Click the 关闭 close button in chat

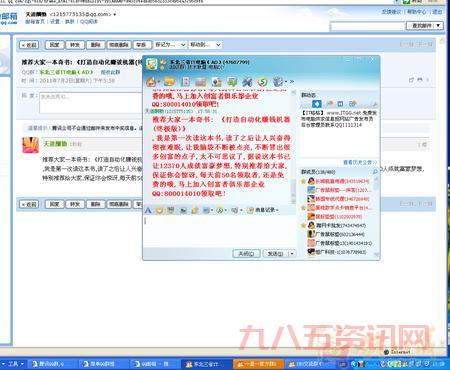[246, 254]
